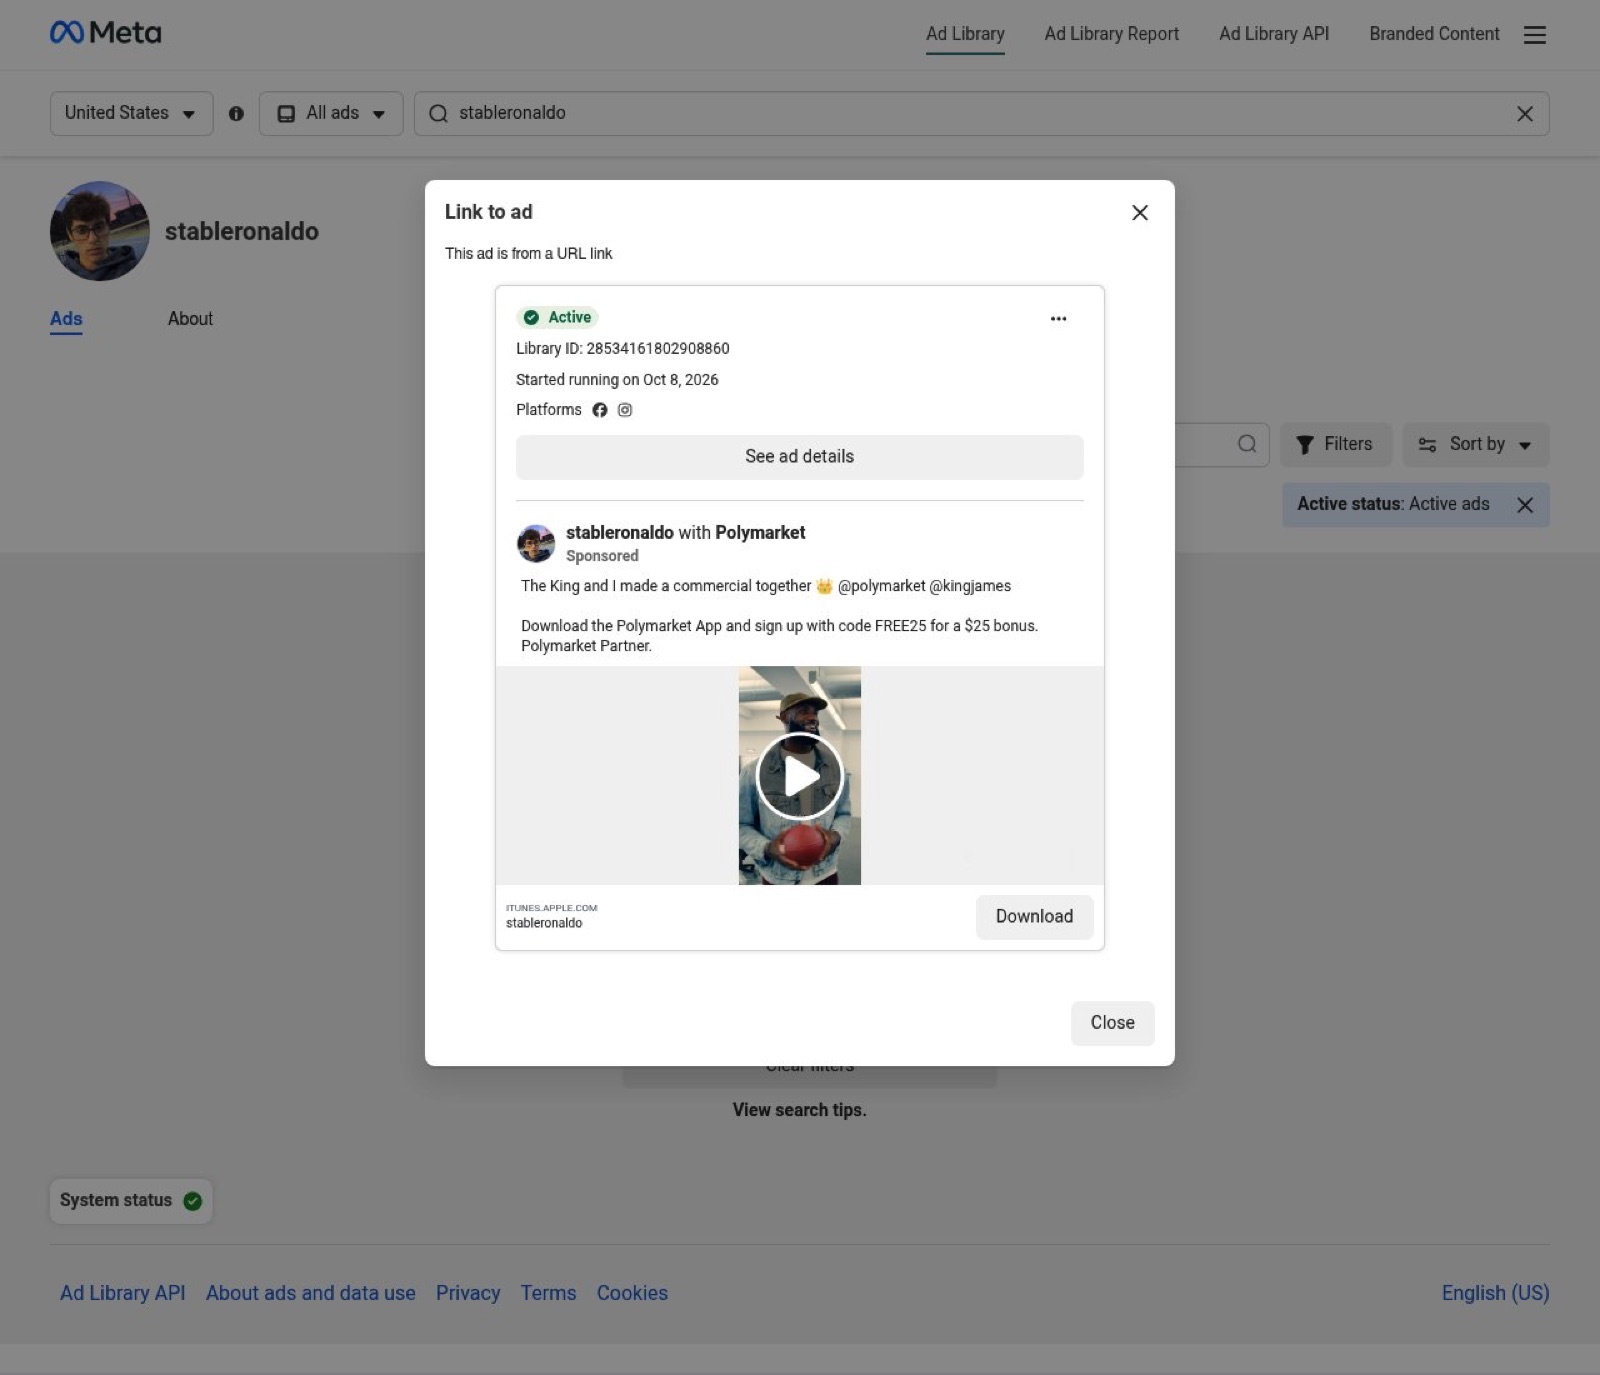1600x1375 pixels.
Task: Open the Ad Library Report tab
Action: pyautogui.click(x=1111, y=34)
